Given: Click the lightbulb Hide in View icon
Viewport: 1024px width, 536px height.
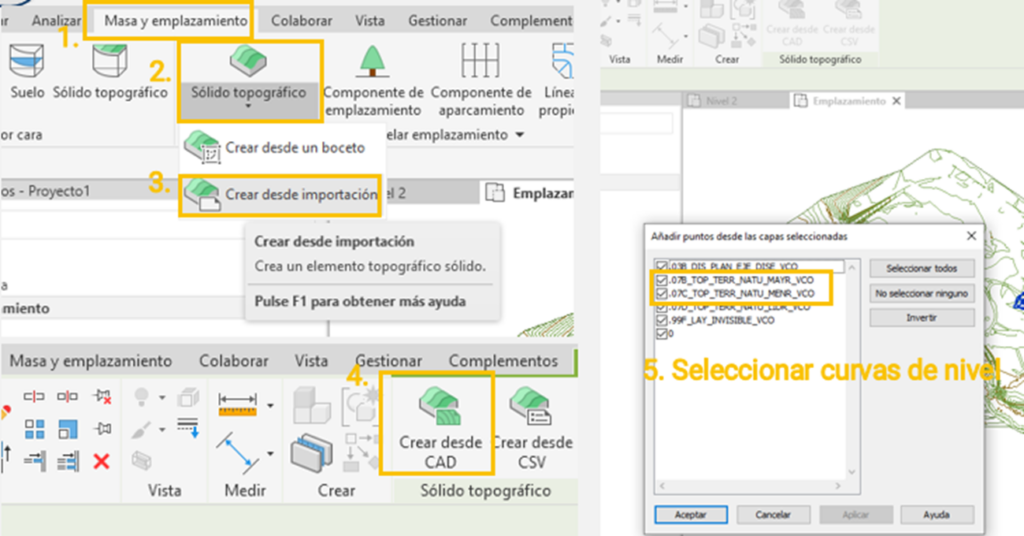Looking at the screenshot, I should click(x=142, y=396).
